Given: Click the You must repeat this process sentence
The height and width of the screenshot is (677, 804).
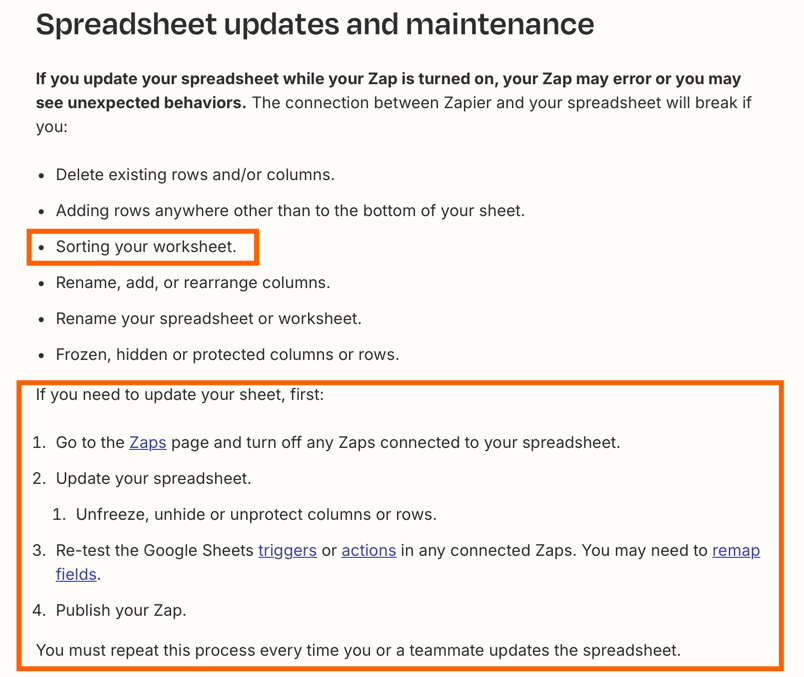Looking at the screenshot, I should 358,650.
